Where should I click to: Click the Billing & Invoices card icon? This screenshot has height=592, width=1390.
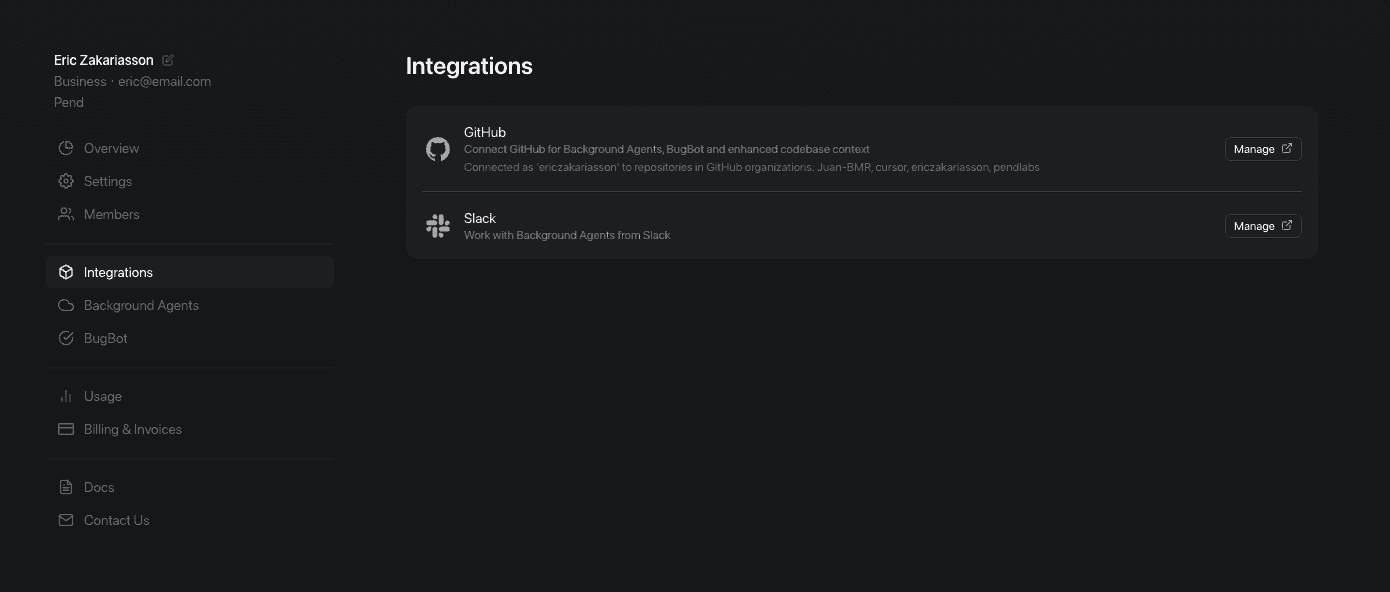pyautogui.click(x=65, y=429)
